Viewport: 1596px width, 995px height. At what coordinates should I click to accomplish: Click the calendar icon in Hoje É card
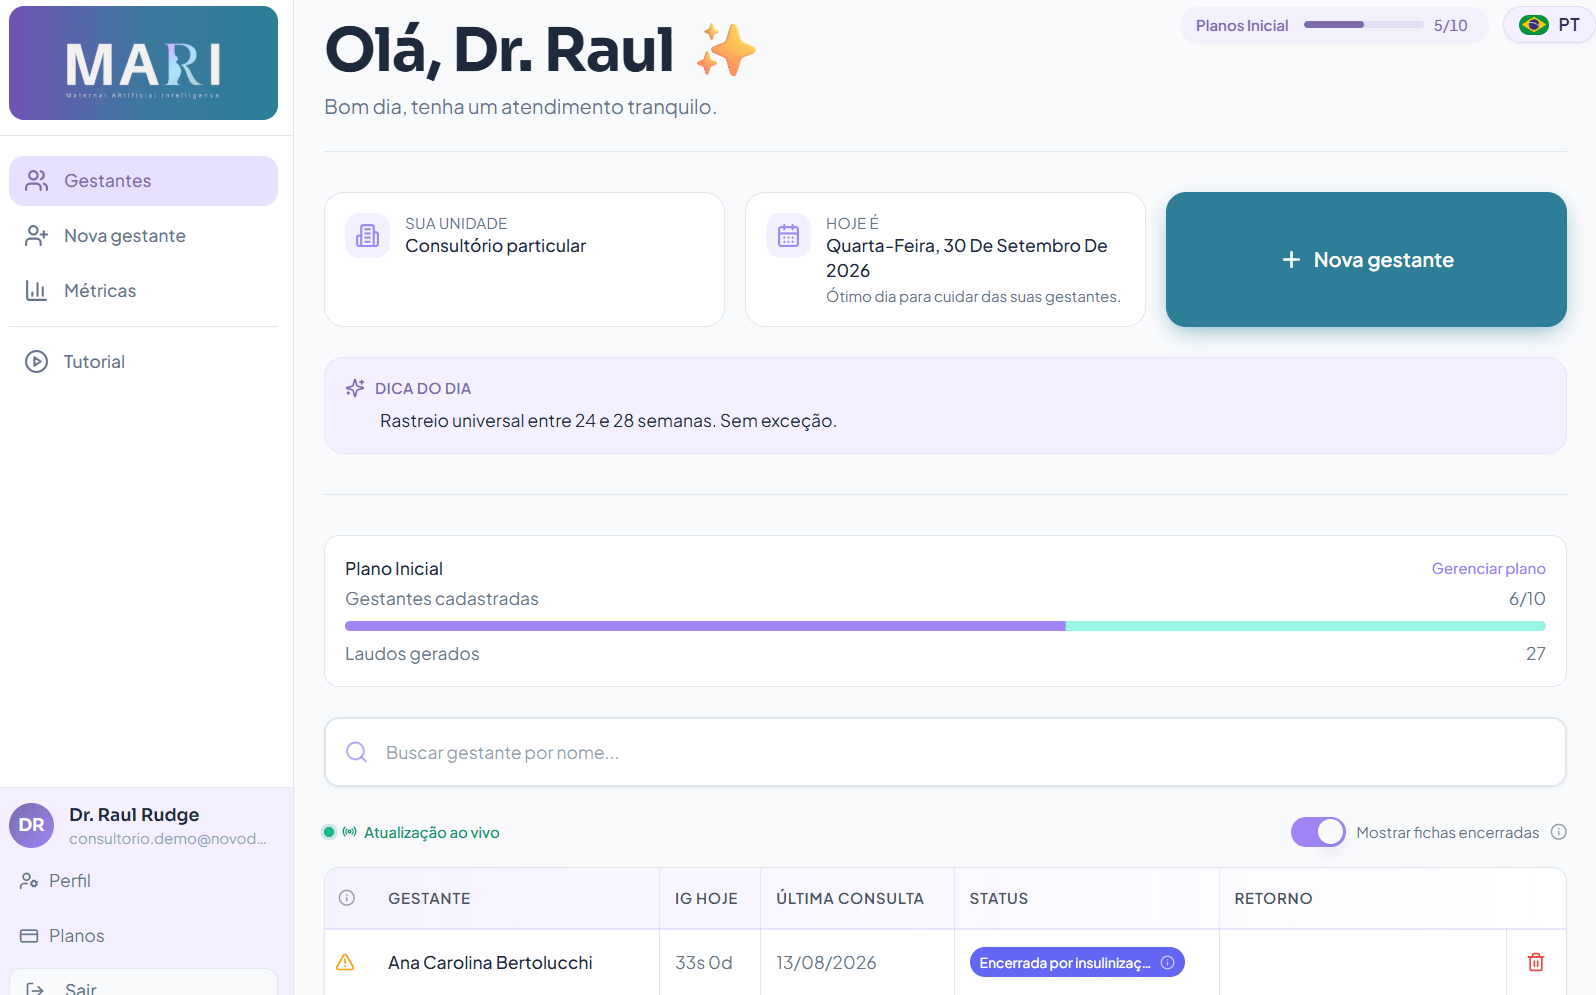[788, 236]
